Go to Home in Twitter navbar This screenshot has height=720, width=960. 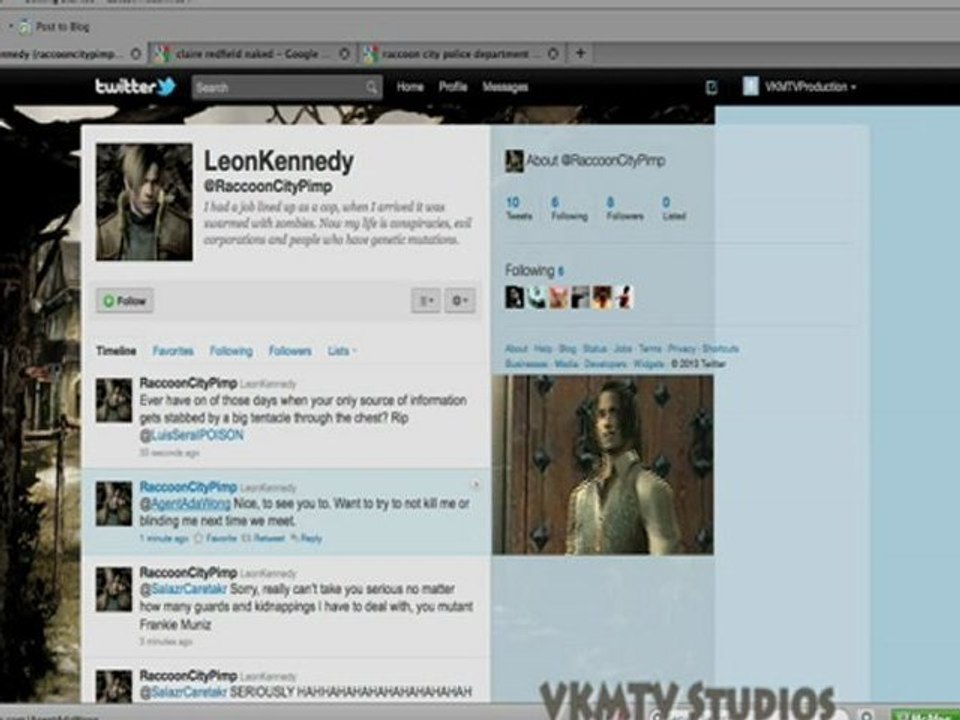tap(410, 87)
